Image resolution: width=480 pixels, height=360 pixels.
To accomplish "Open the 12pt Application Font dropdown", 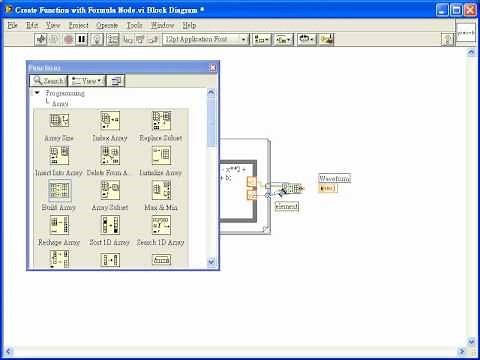I will click(206, 40).
